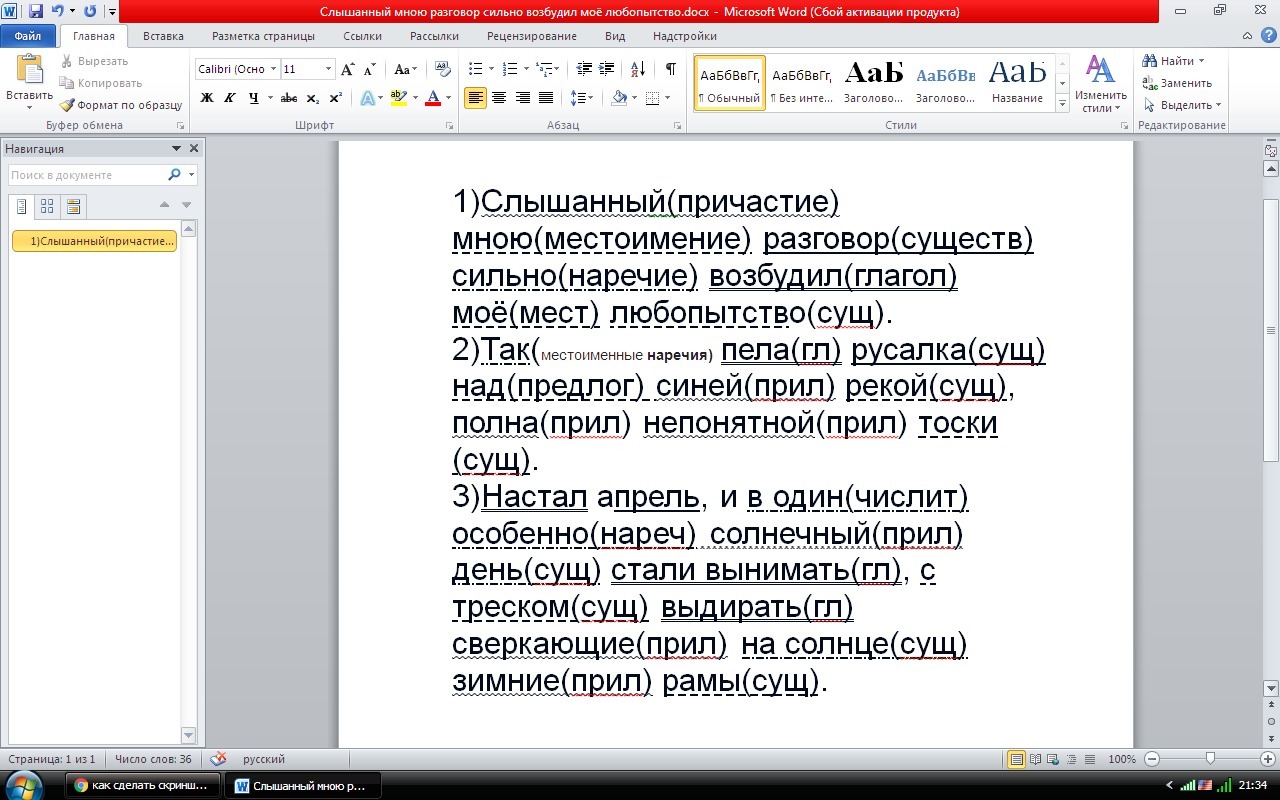This screenshot has width=1280, height=800.
Task: Click the Format Painter brush icon
Action: (67, 105)
